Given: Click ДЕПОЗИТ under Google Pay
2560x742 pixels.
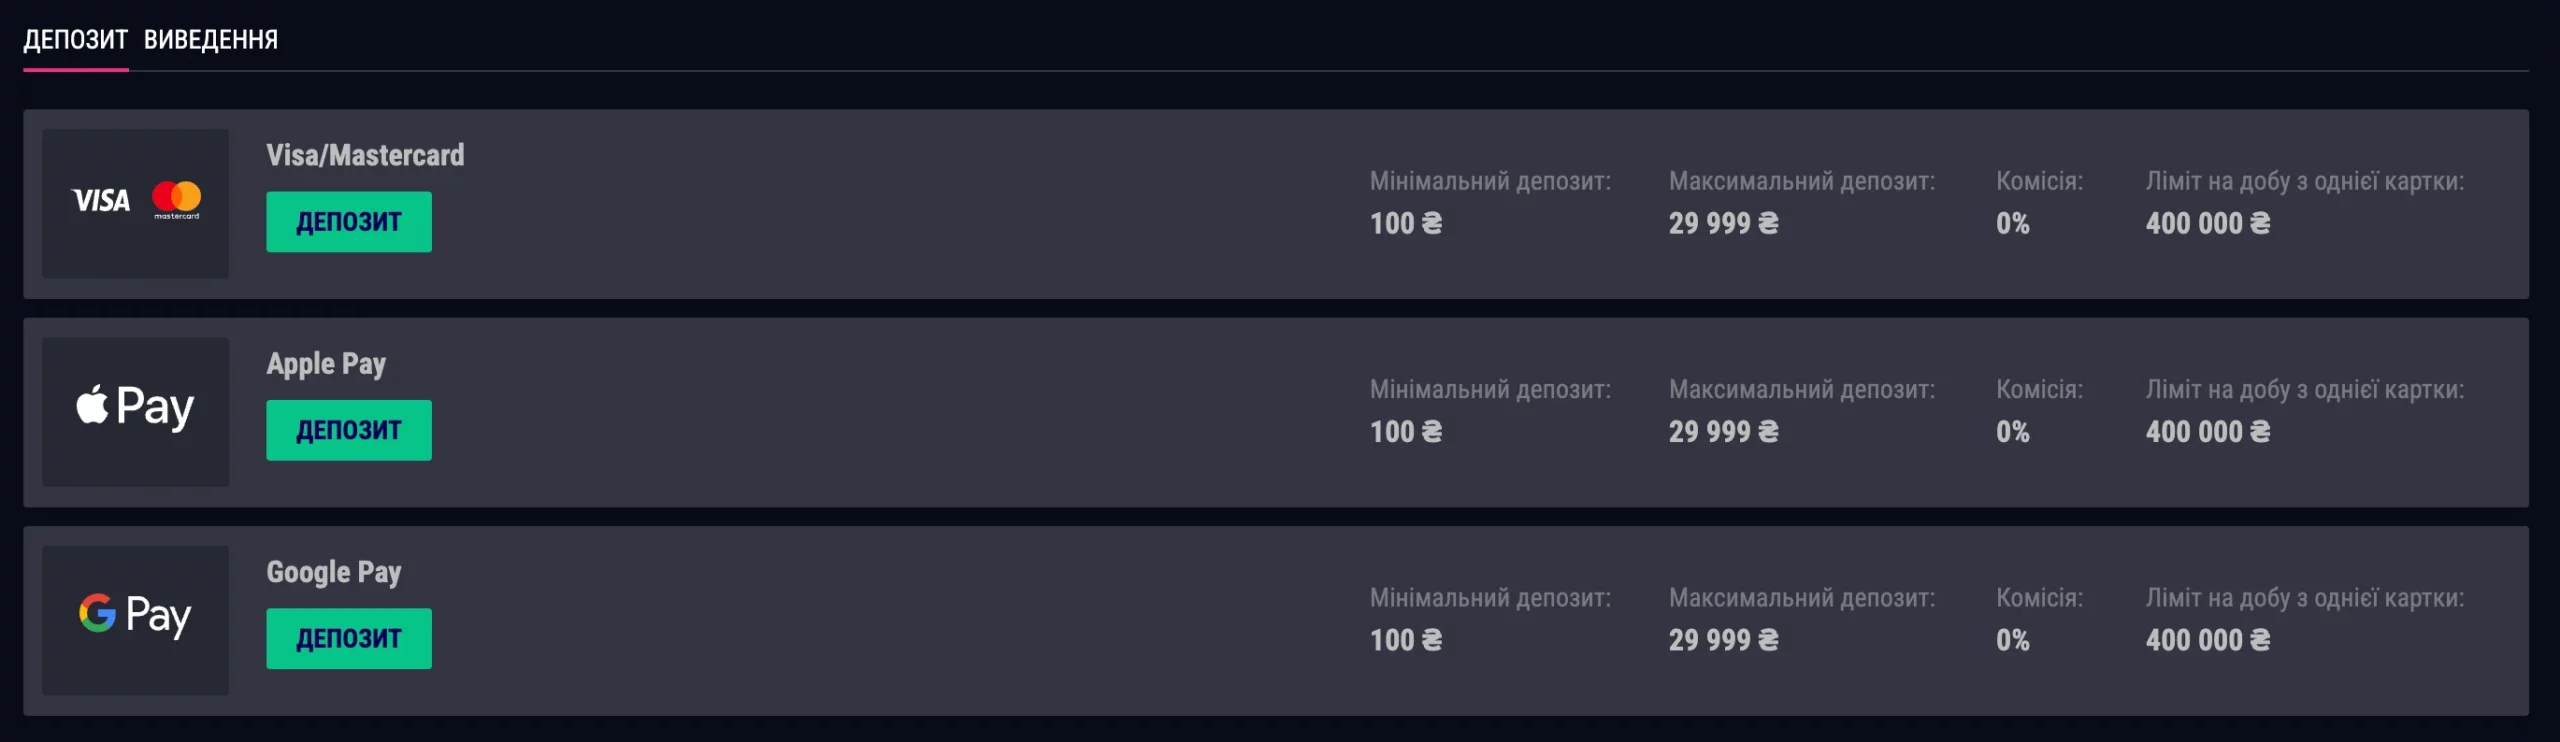Looking at the screenshot, I should 348,638.
